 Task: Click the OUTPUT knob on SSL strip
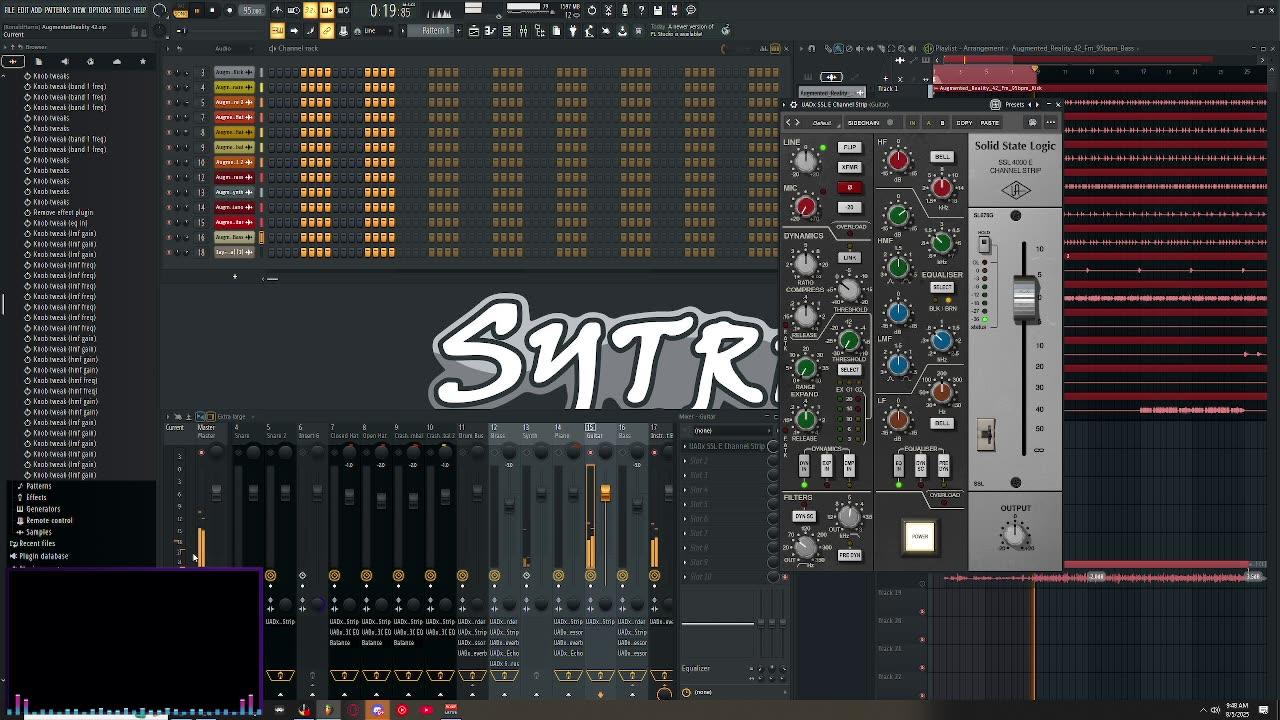[1015, 535]
